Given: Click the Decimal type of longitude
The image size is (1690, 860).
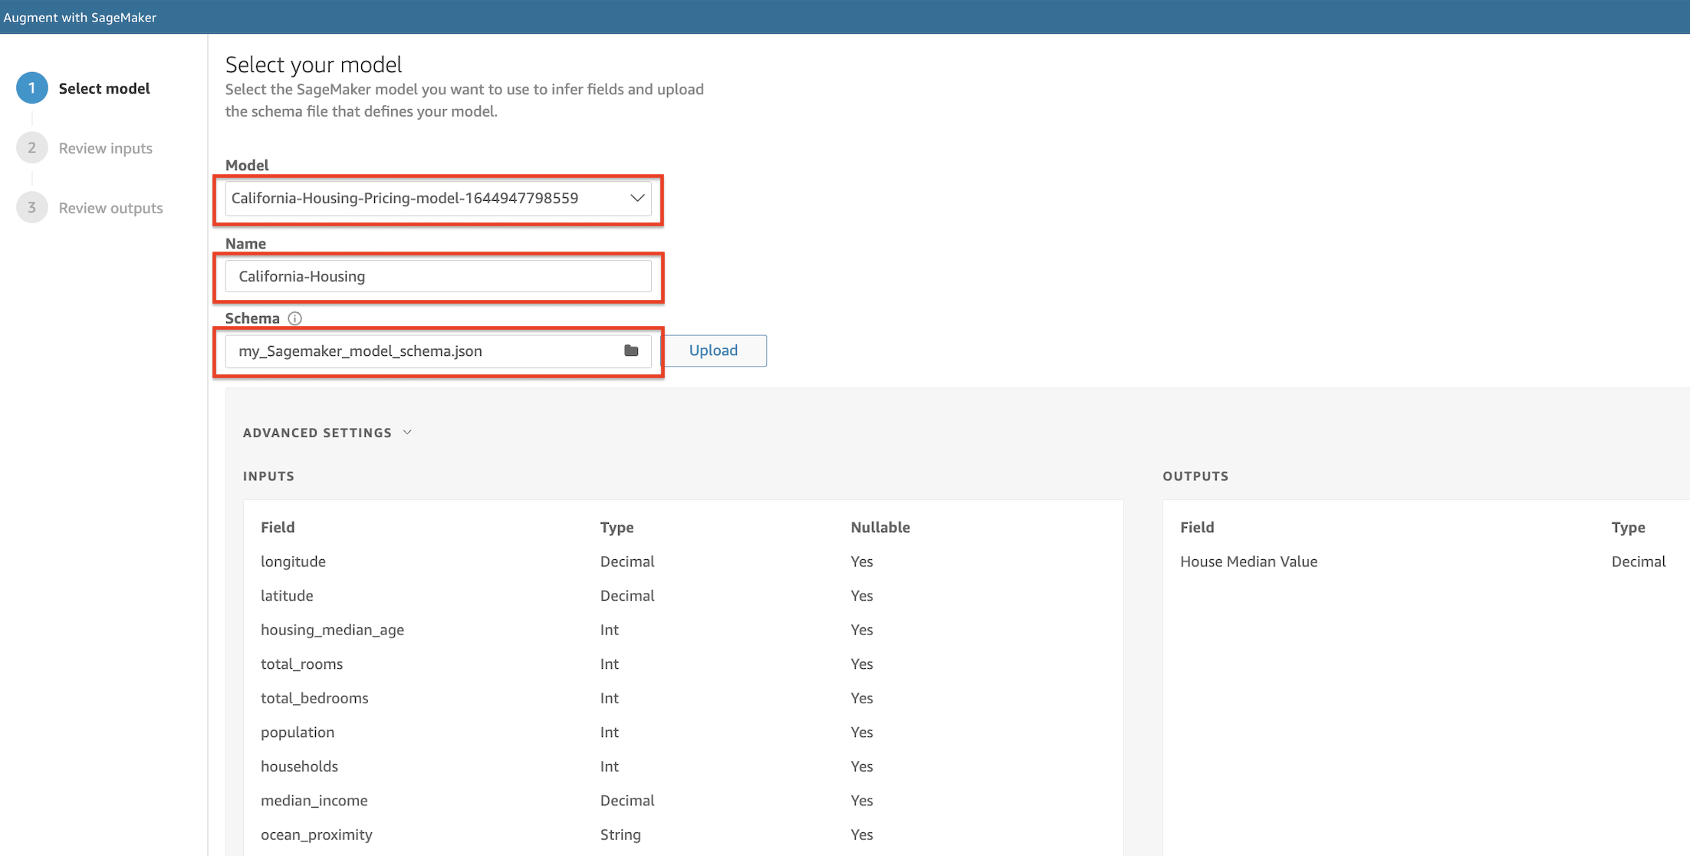Looking at the screenshot, I should coord(628,562).
